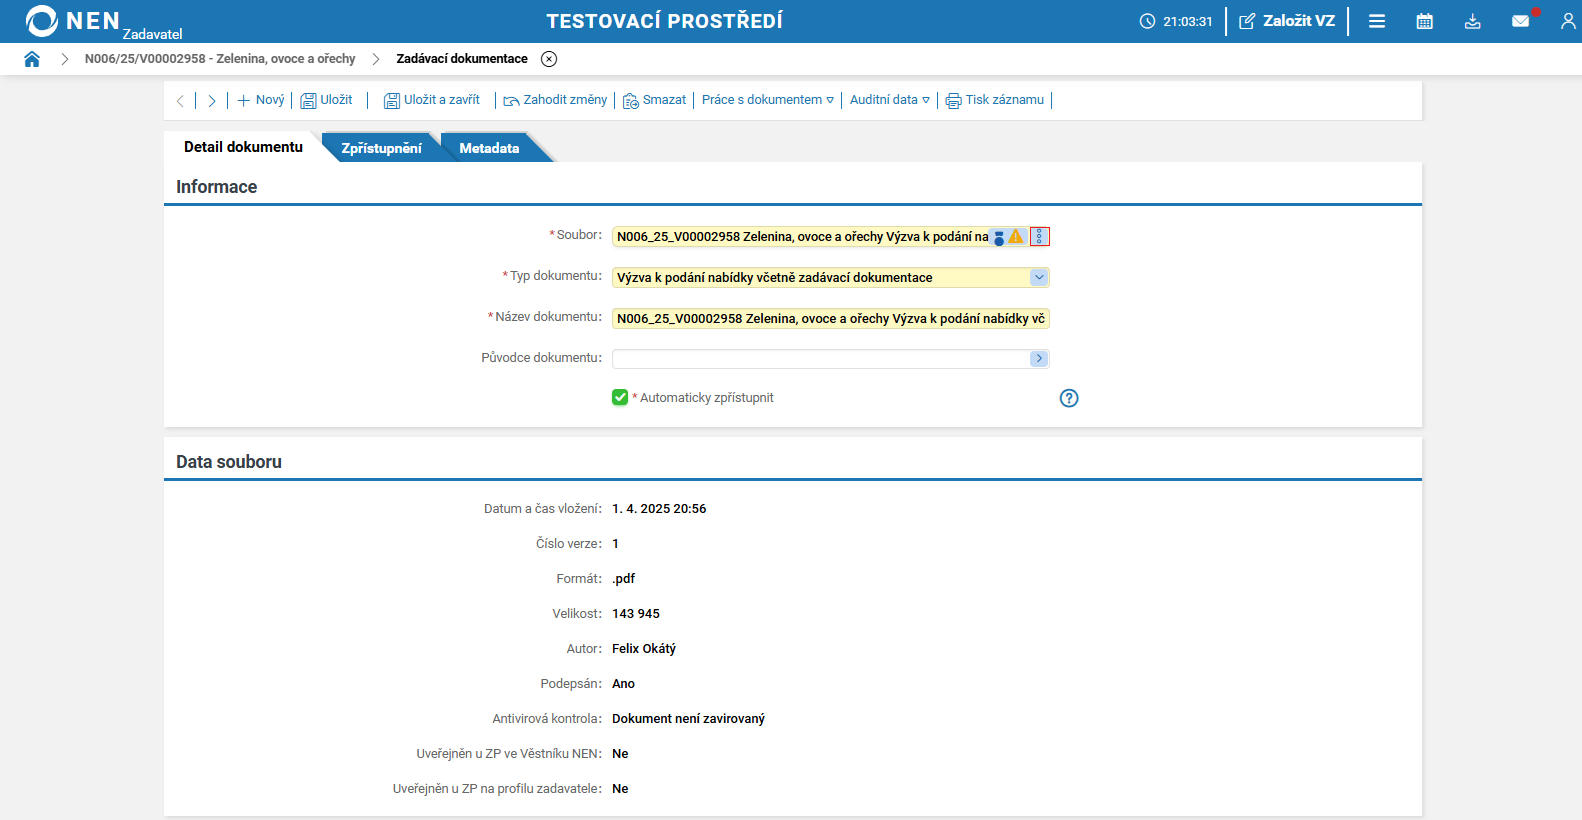Click the Informace section heading

click(x=217, y=187)
